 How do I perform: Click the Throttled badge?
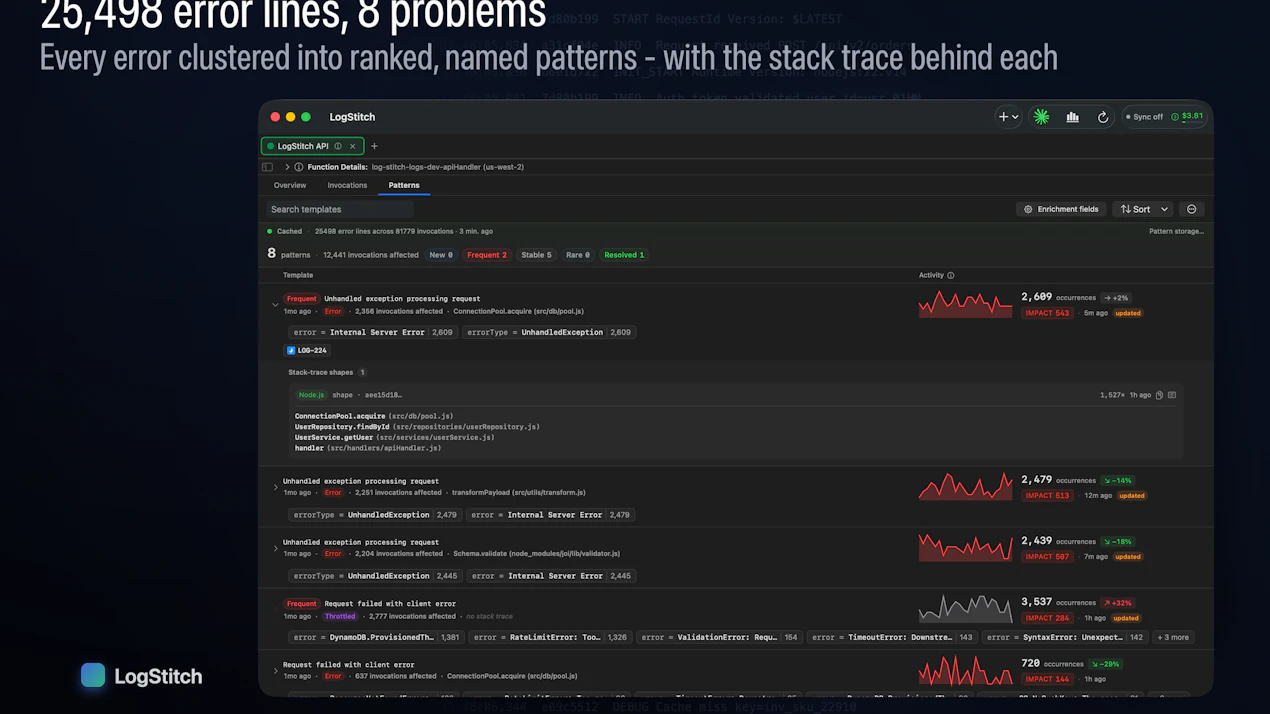pos(339,616)
